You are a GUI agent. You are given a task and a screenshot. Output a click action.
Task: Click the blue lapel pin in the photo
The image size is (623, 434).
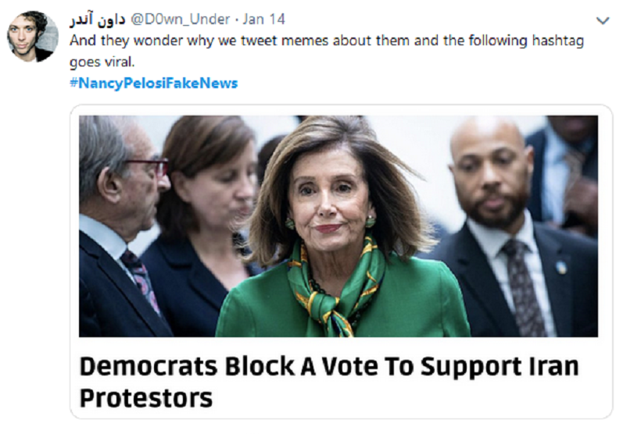[561, 268]
